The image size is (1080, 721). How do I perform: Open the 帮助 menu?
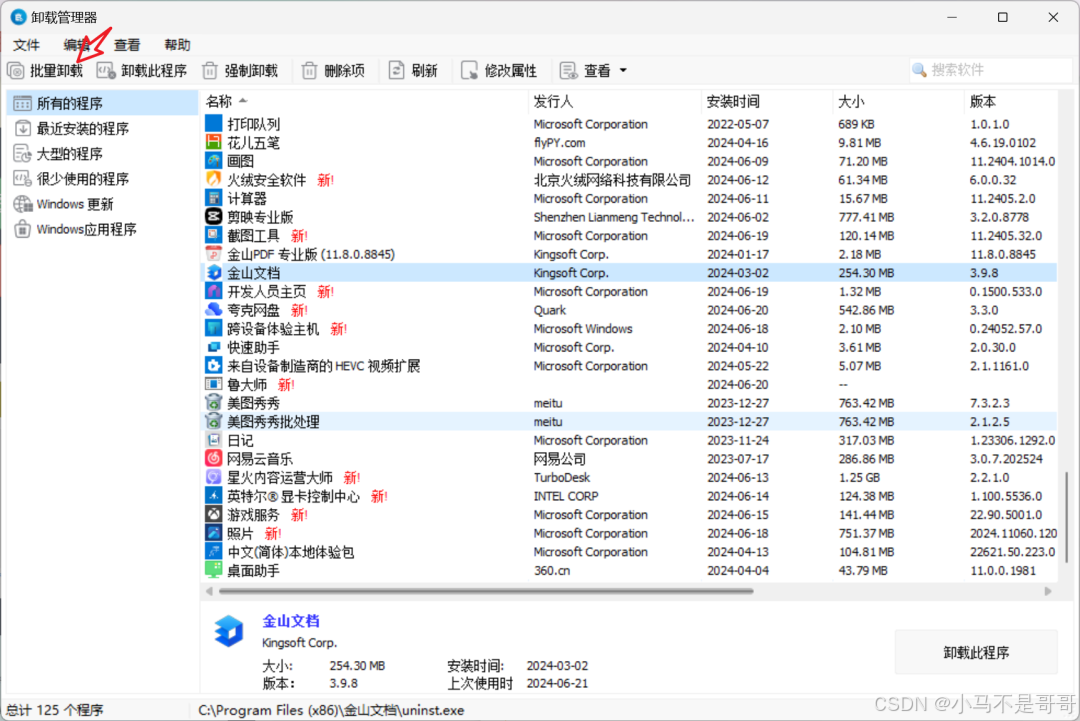pyautogui.click(x=177, y=45)
